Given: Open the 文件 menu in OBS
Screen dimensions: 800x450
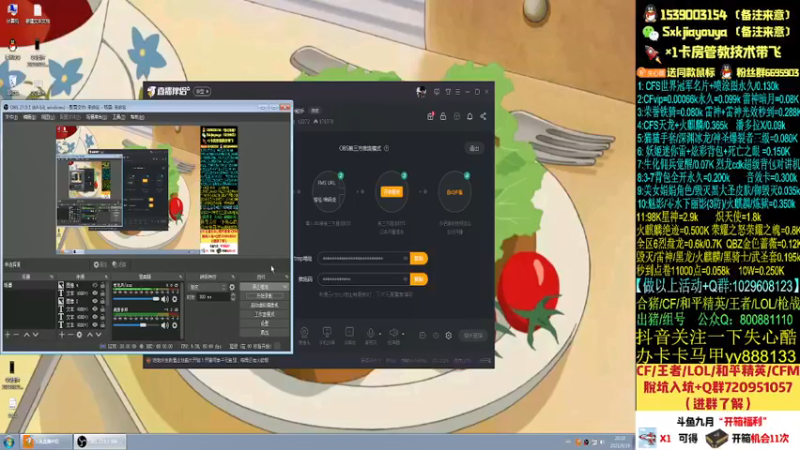Looking at the screenshot, I should (x=11, y=117).
